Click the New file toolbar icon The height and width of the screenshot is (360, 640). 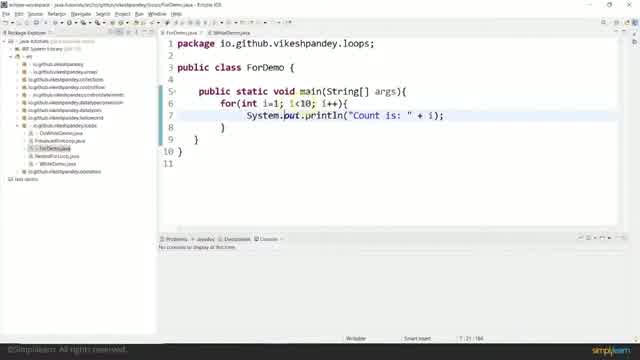(x=6, y=22)
